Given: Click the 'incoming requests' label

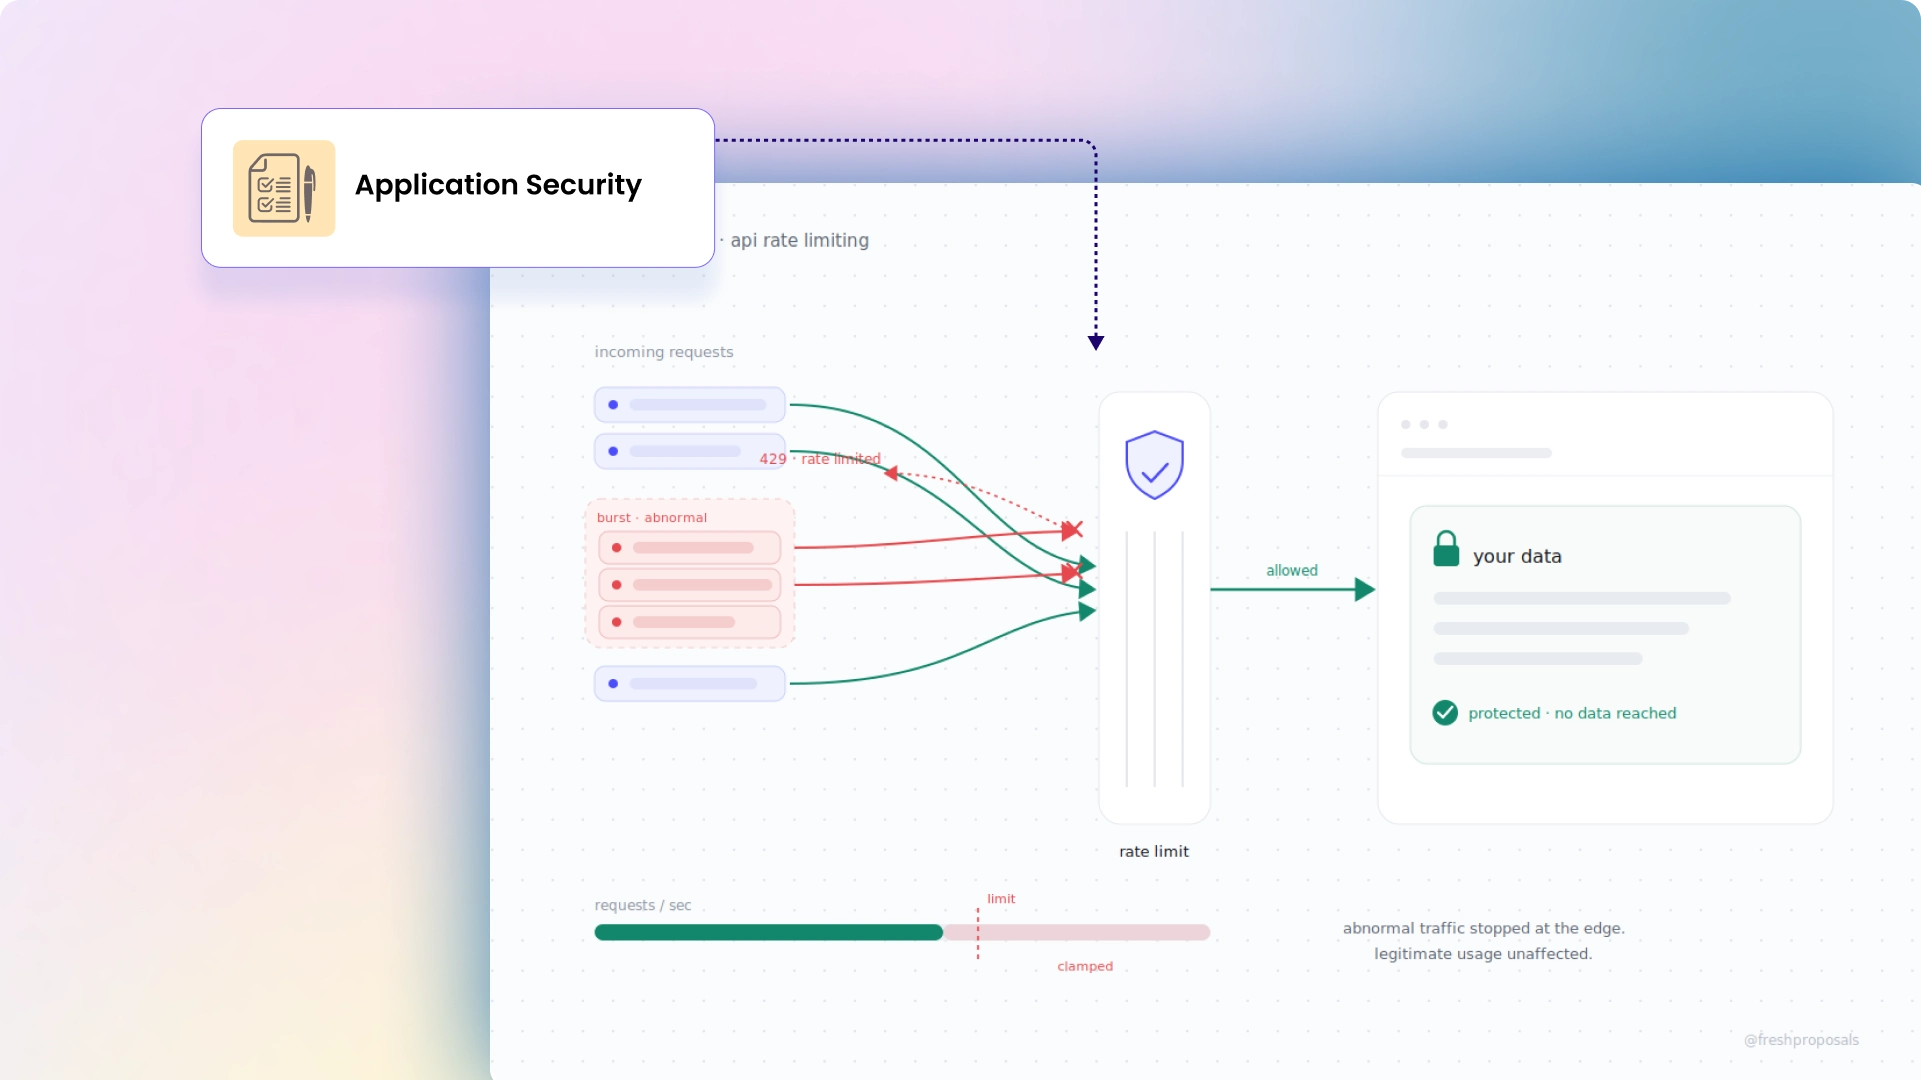Looking at the screenshot, I should point(664,352).
